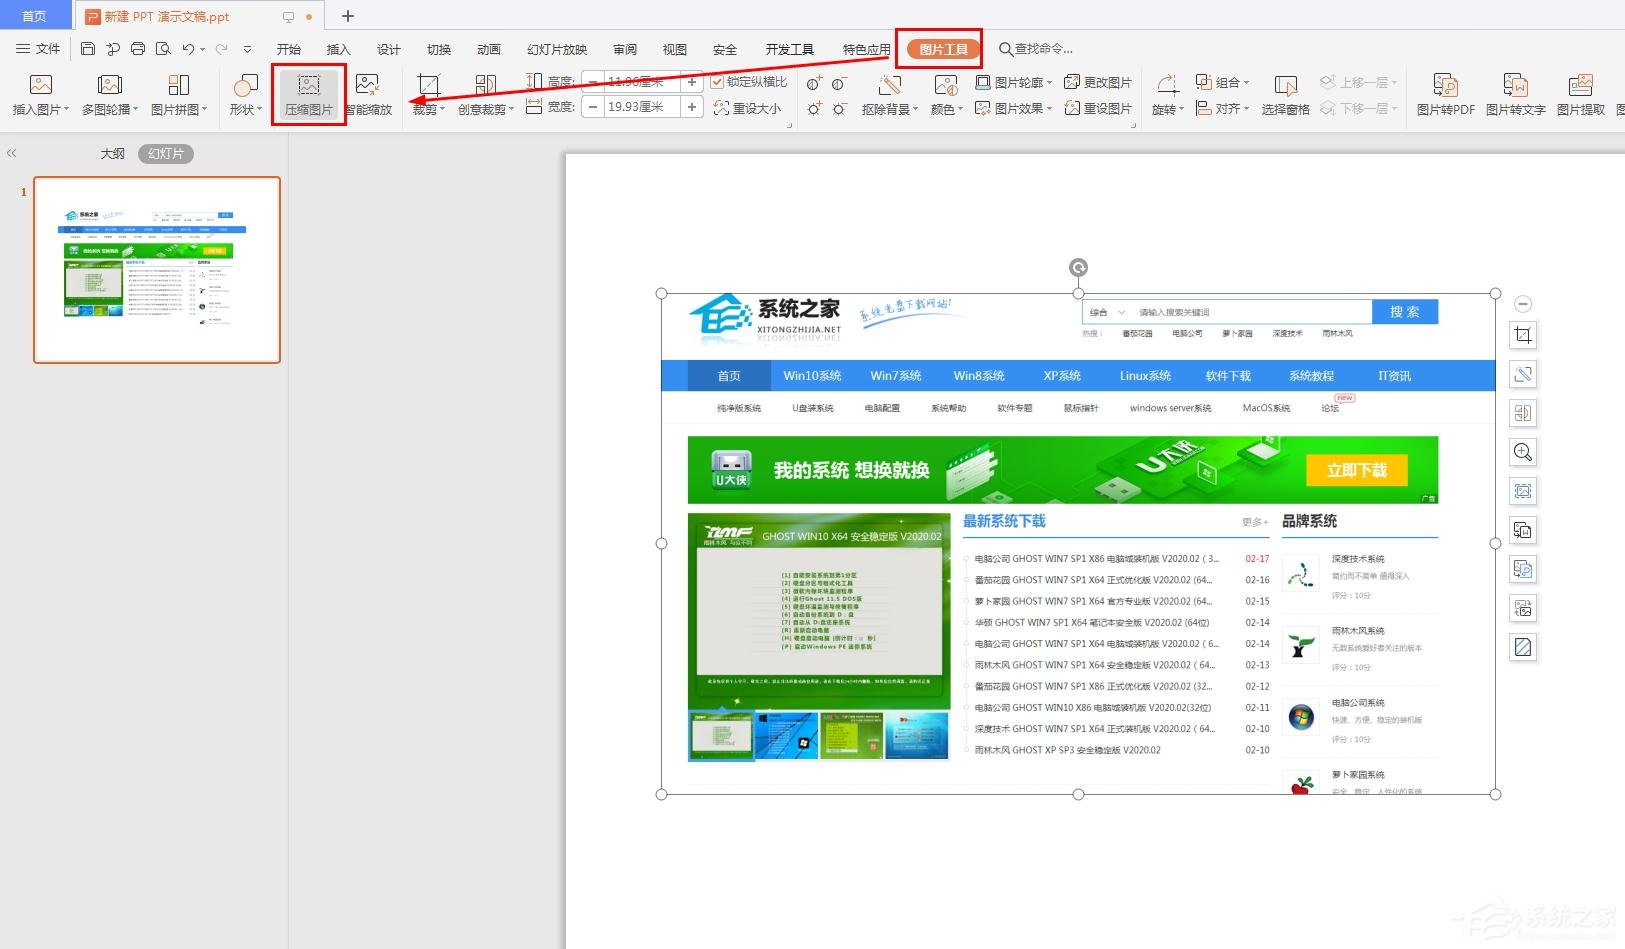Add a new document tab with plus
This screenshot has height=949, width=1625.
pyautogui.click(x=348, y=16)
